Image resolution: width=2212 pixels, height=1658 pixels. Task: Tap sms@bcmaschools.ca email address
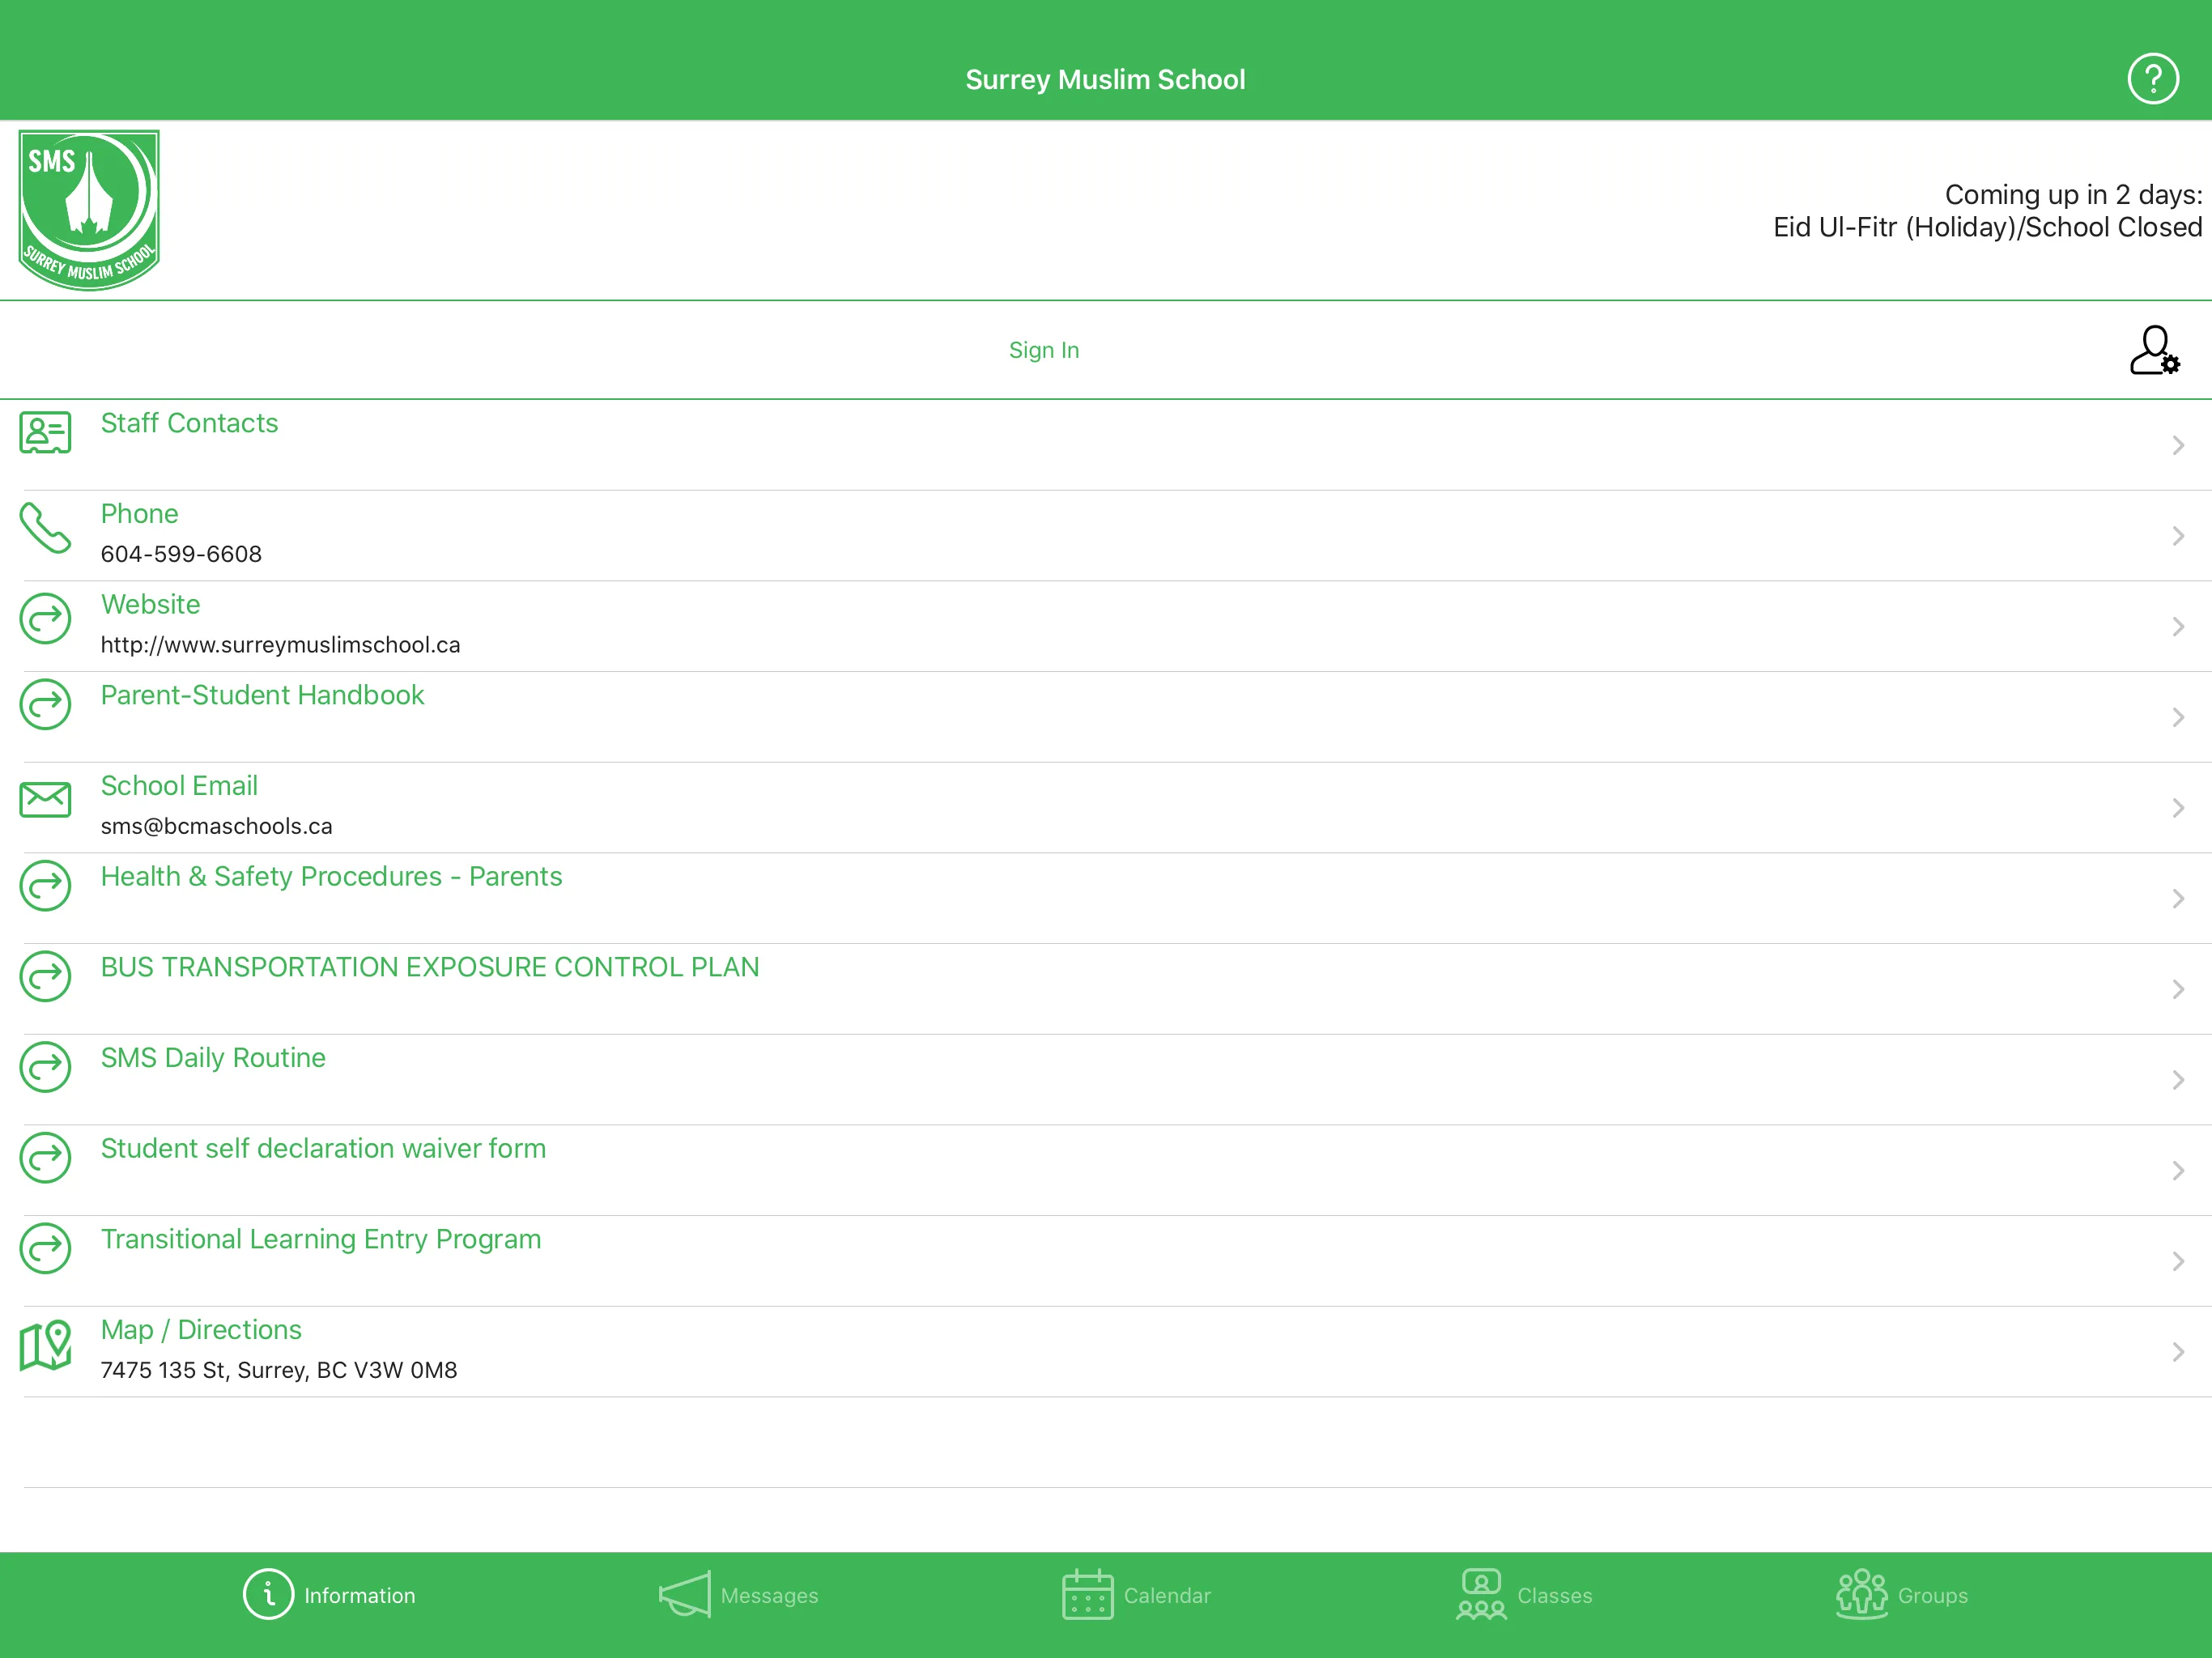[216, 826]
